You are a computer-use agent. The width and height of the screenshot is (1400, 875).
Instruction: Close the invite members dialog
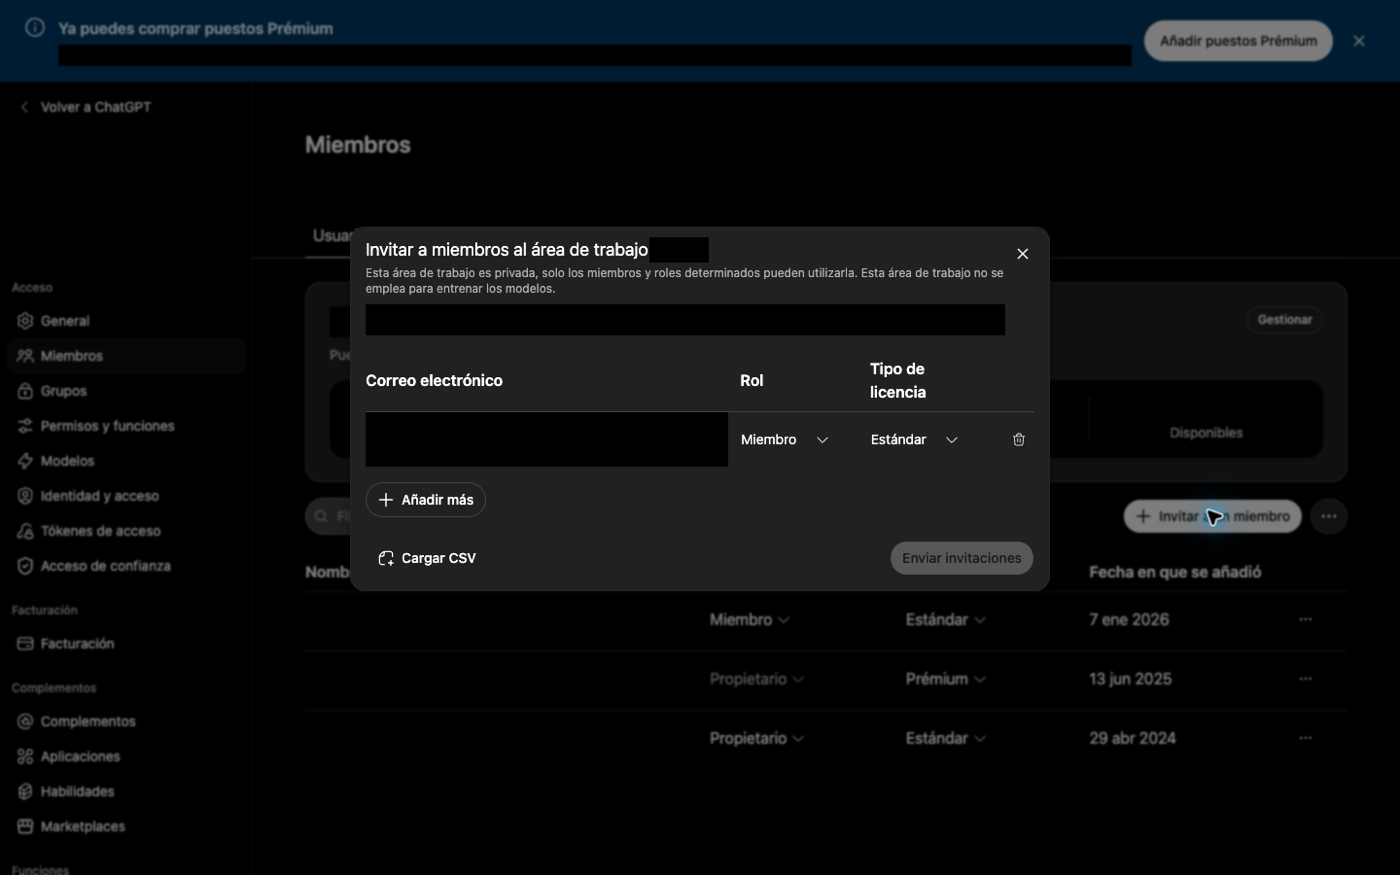[x=1022, y=254]
